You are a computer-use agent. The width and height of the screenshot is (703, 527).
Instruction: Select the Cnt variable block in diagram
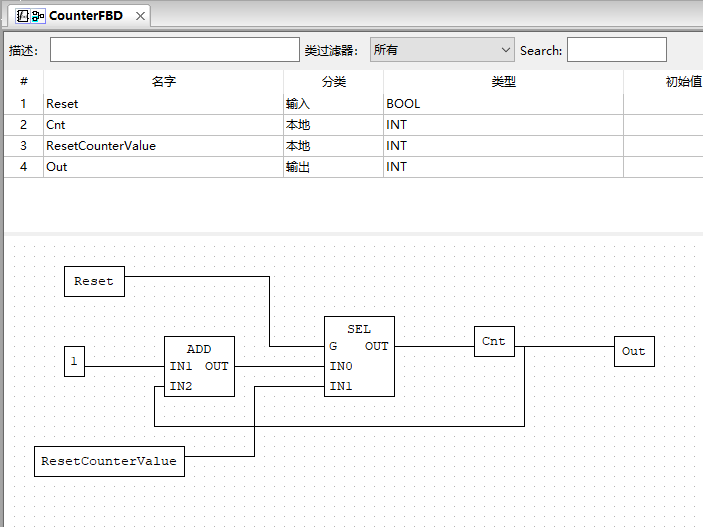coord(494,341)
